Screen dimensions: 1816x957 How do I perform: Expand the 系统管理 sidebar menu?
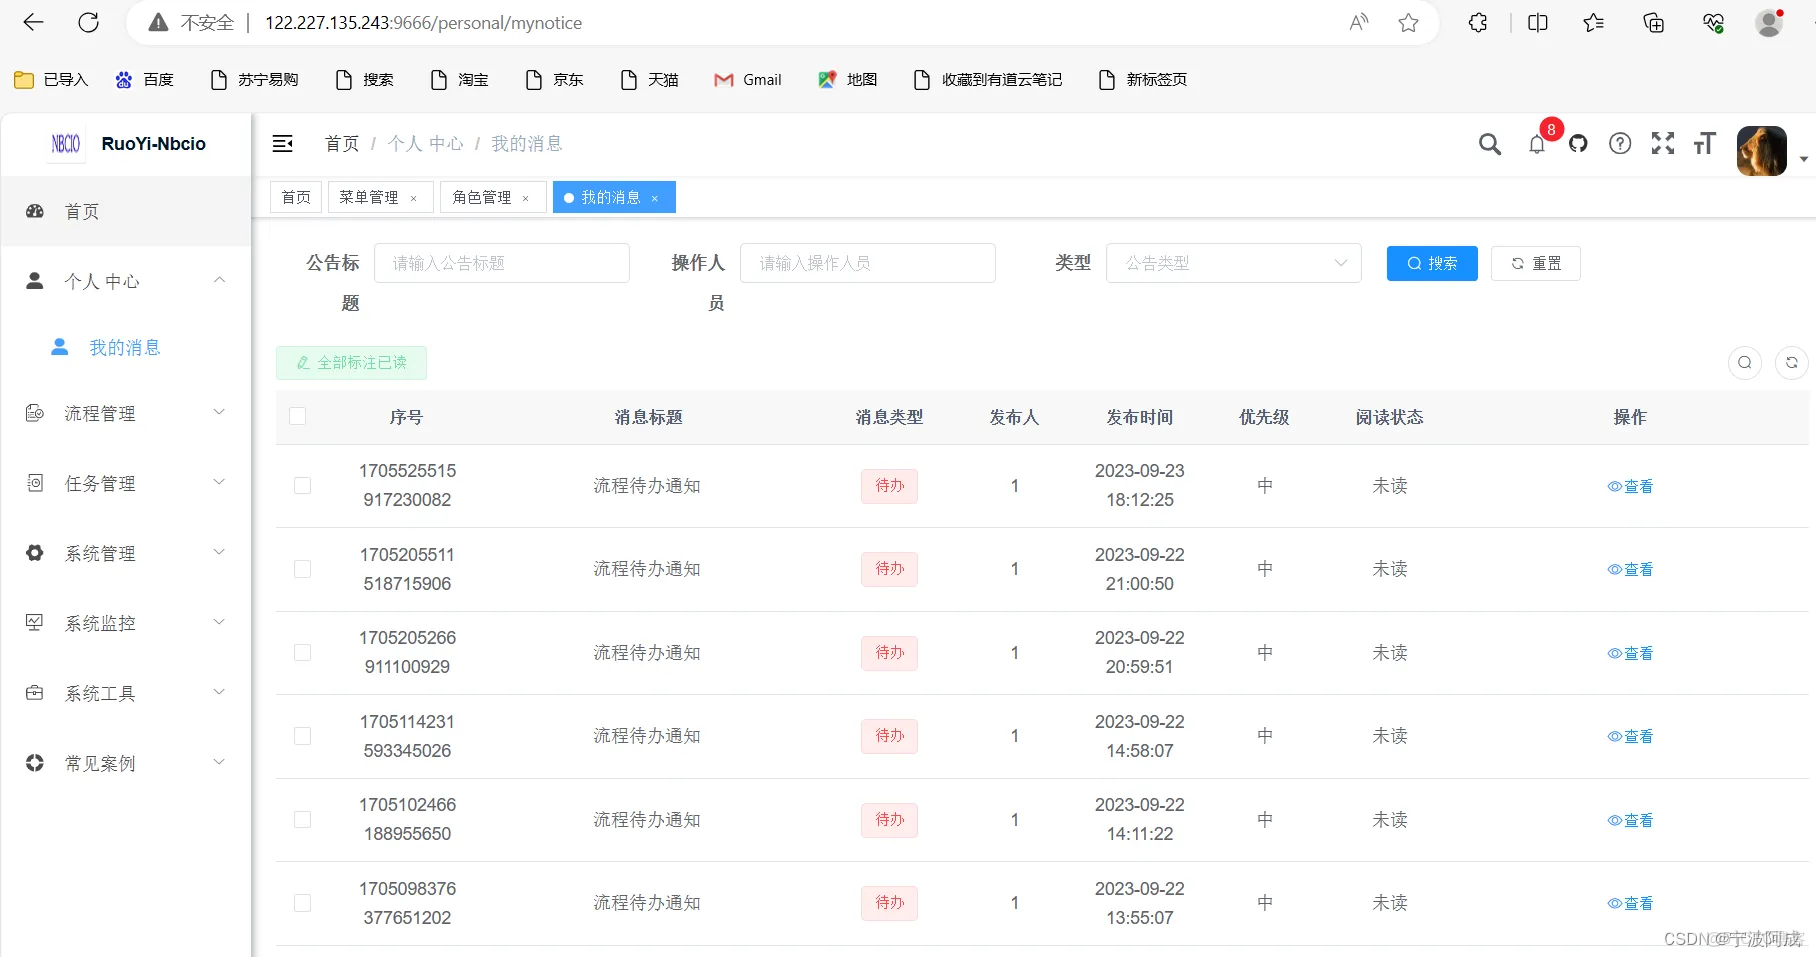125,553
